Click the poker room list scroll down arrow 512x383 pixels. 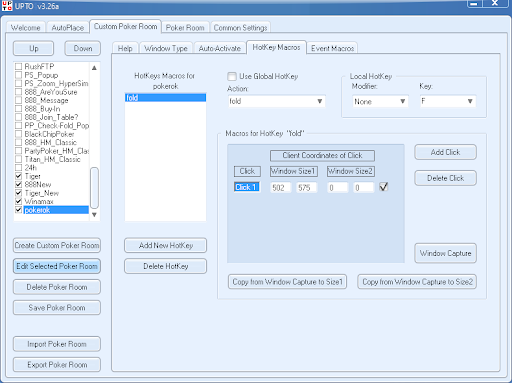tap(94, 215)
